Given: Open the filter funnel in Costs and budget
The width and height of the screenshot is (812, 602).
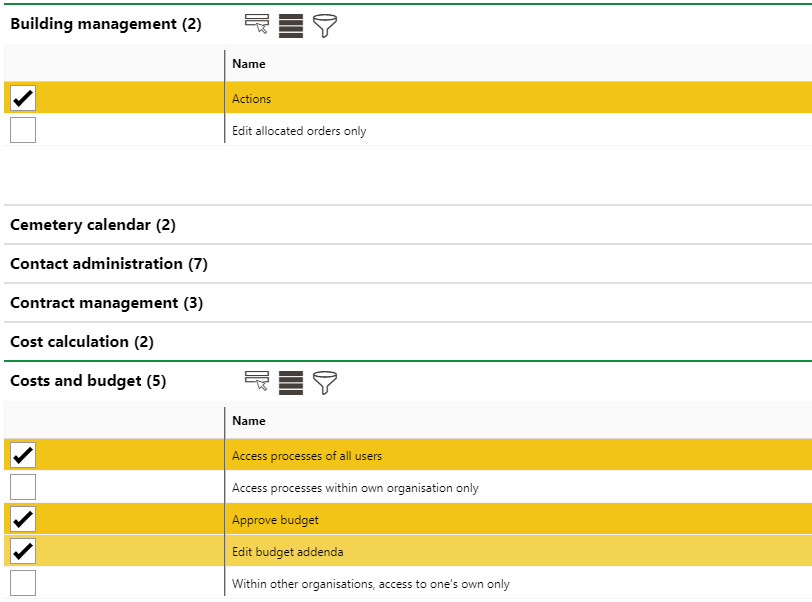Looking at the screenshot, I should pyautogui.click(x=325, y=382).
